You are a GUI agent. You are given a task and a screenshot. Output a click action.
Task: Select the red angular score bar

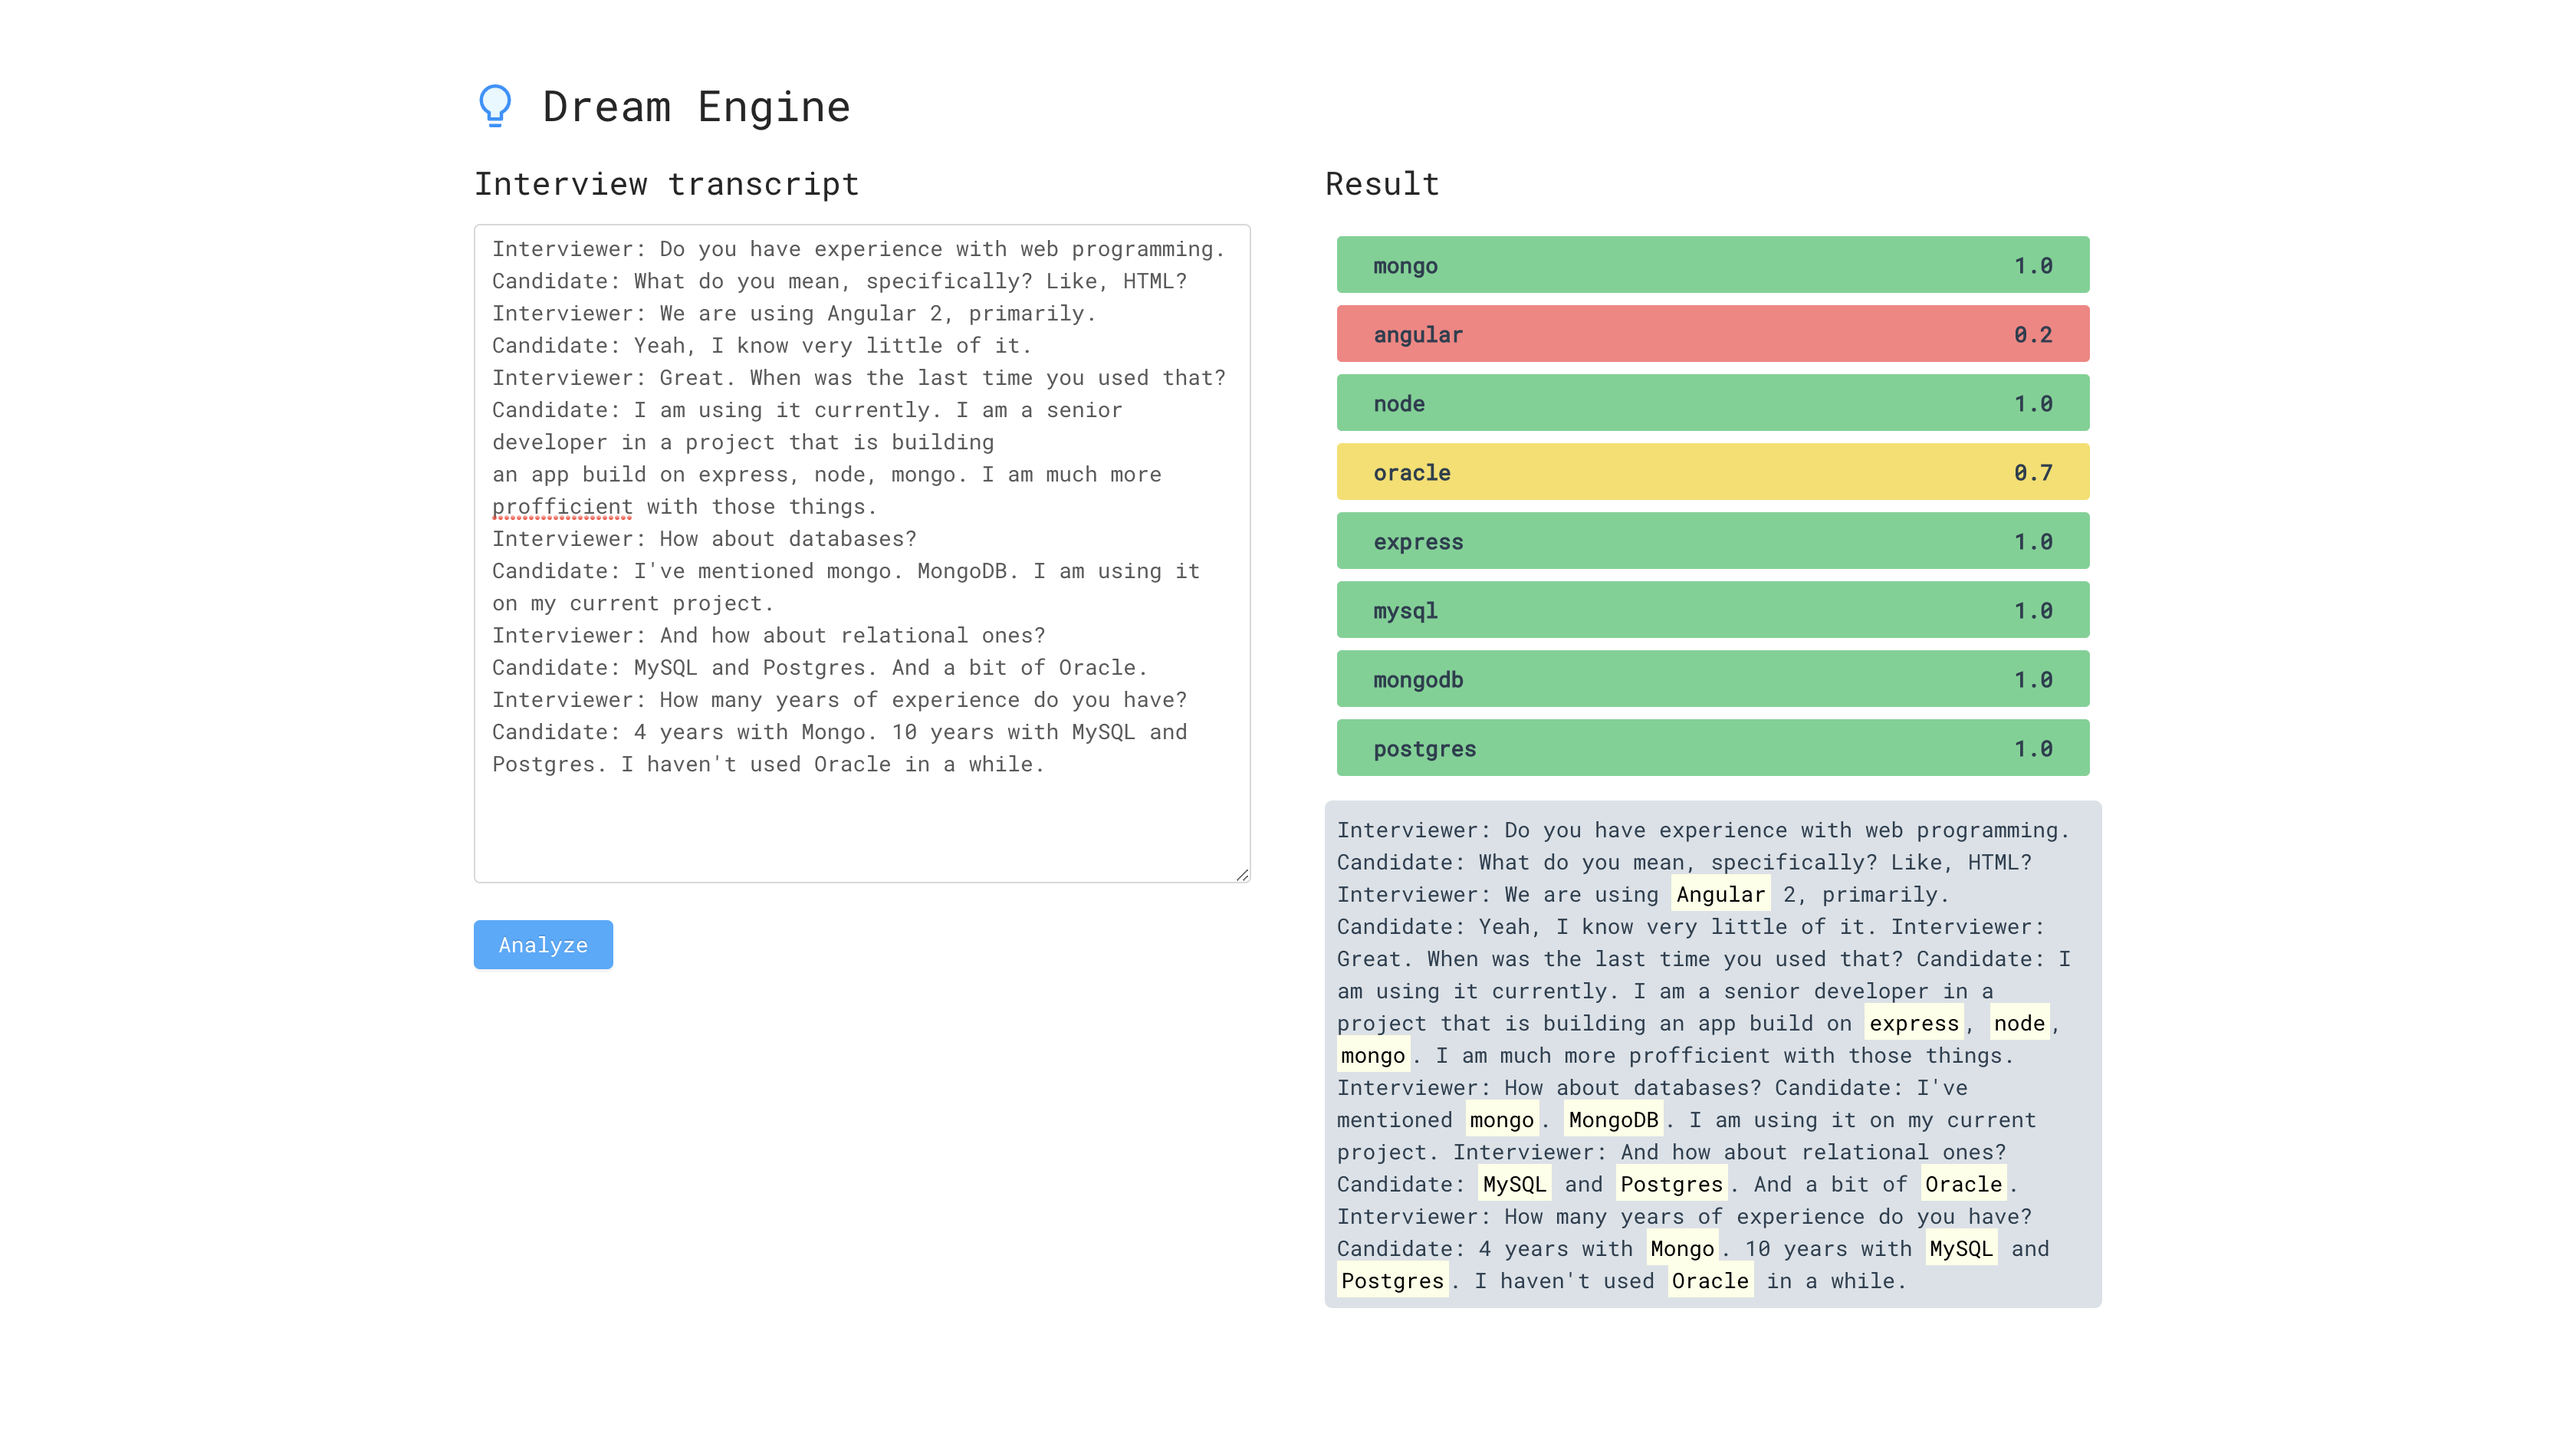tap(1712, 334)
